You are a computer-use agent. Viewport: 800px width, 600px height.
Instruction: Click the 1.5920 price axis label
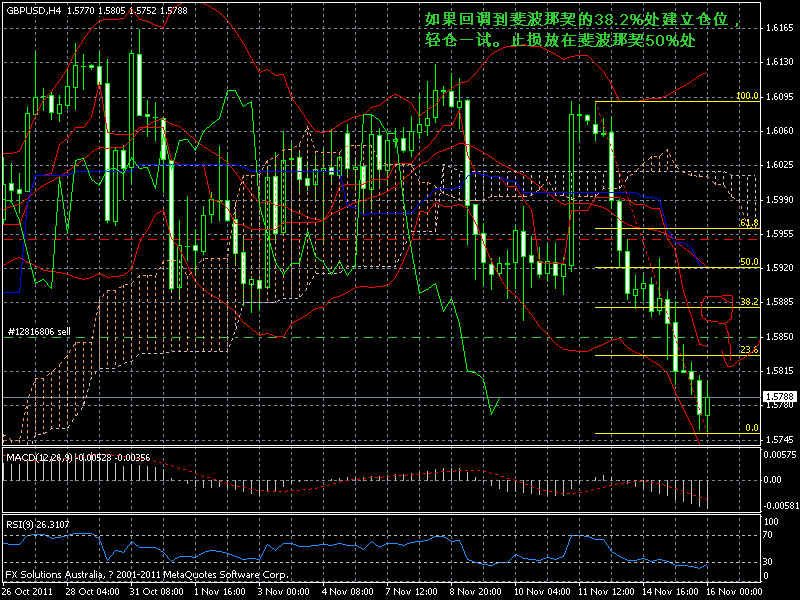pyautogui.click(x=780, y=268)
